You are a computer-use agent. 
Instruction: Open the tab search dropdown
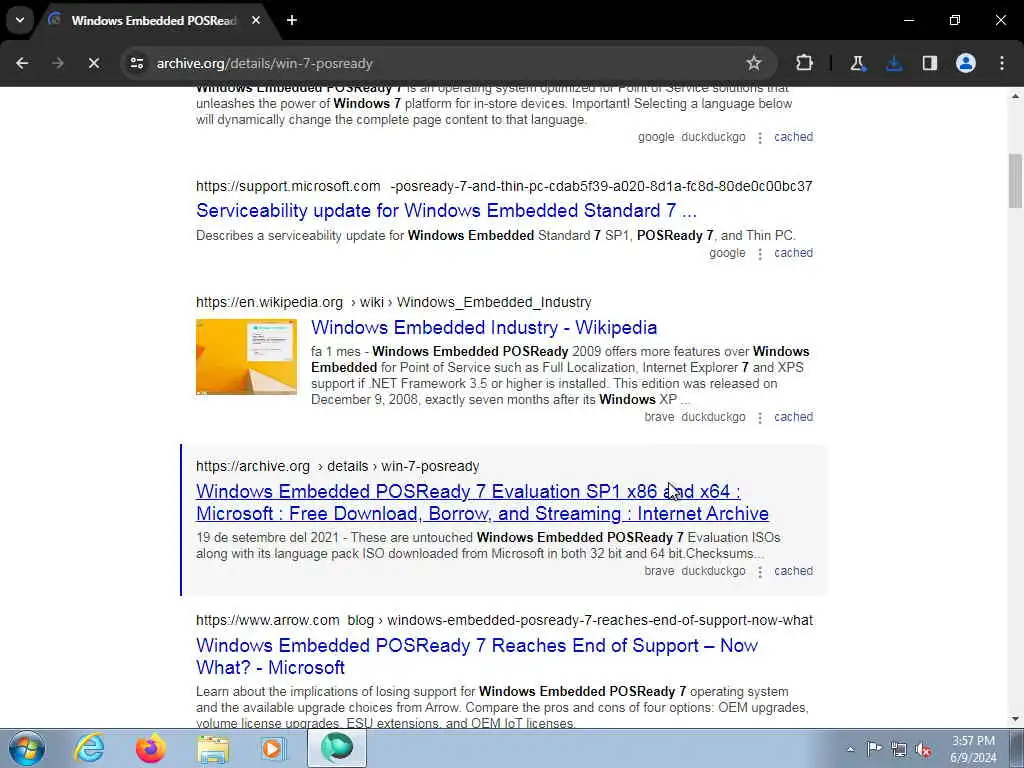[x=20, y=20]
